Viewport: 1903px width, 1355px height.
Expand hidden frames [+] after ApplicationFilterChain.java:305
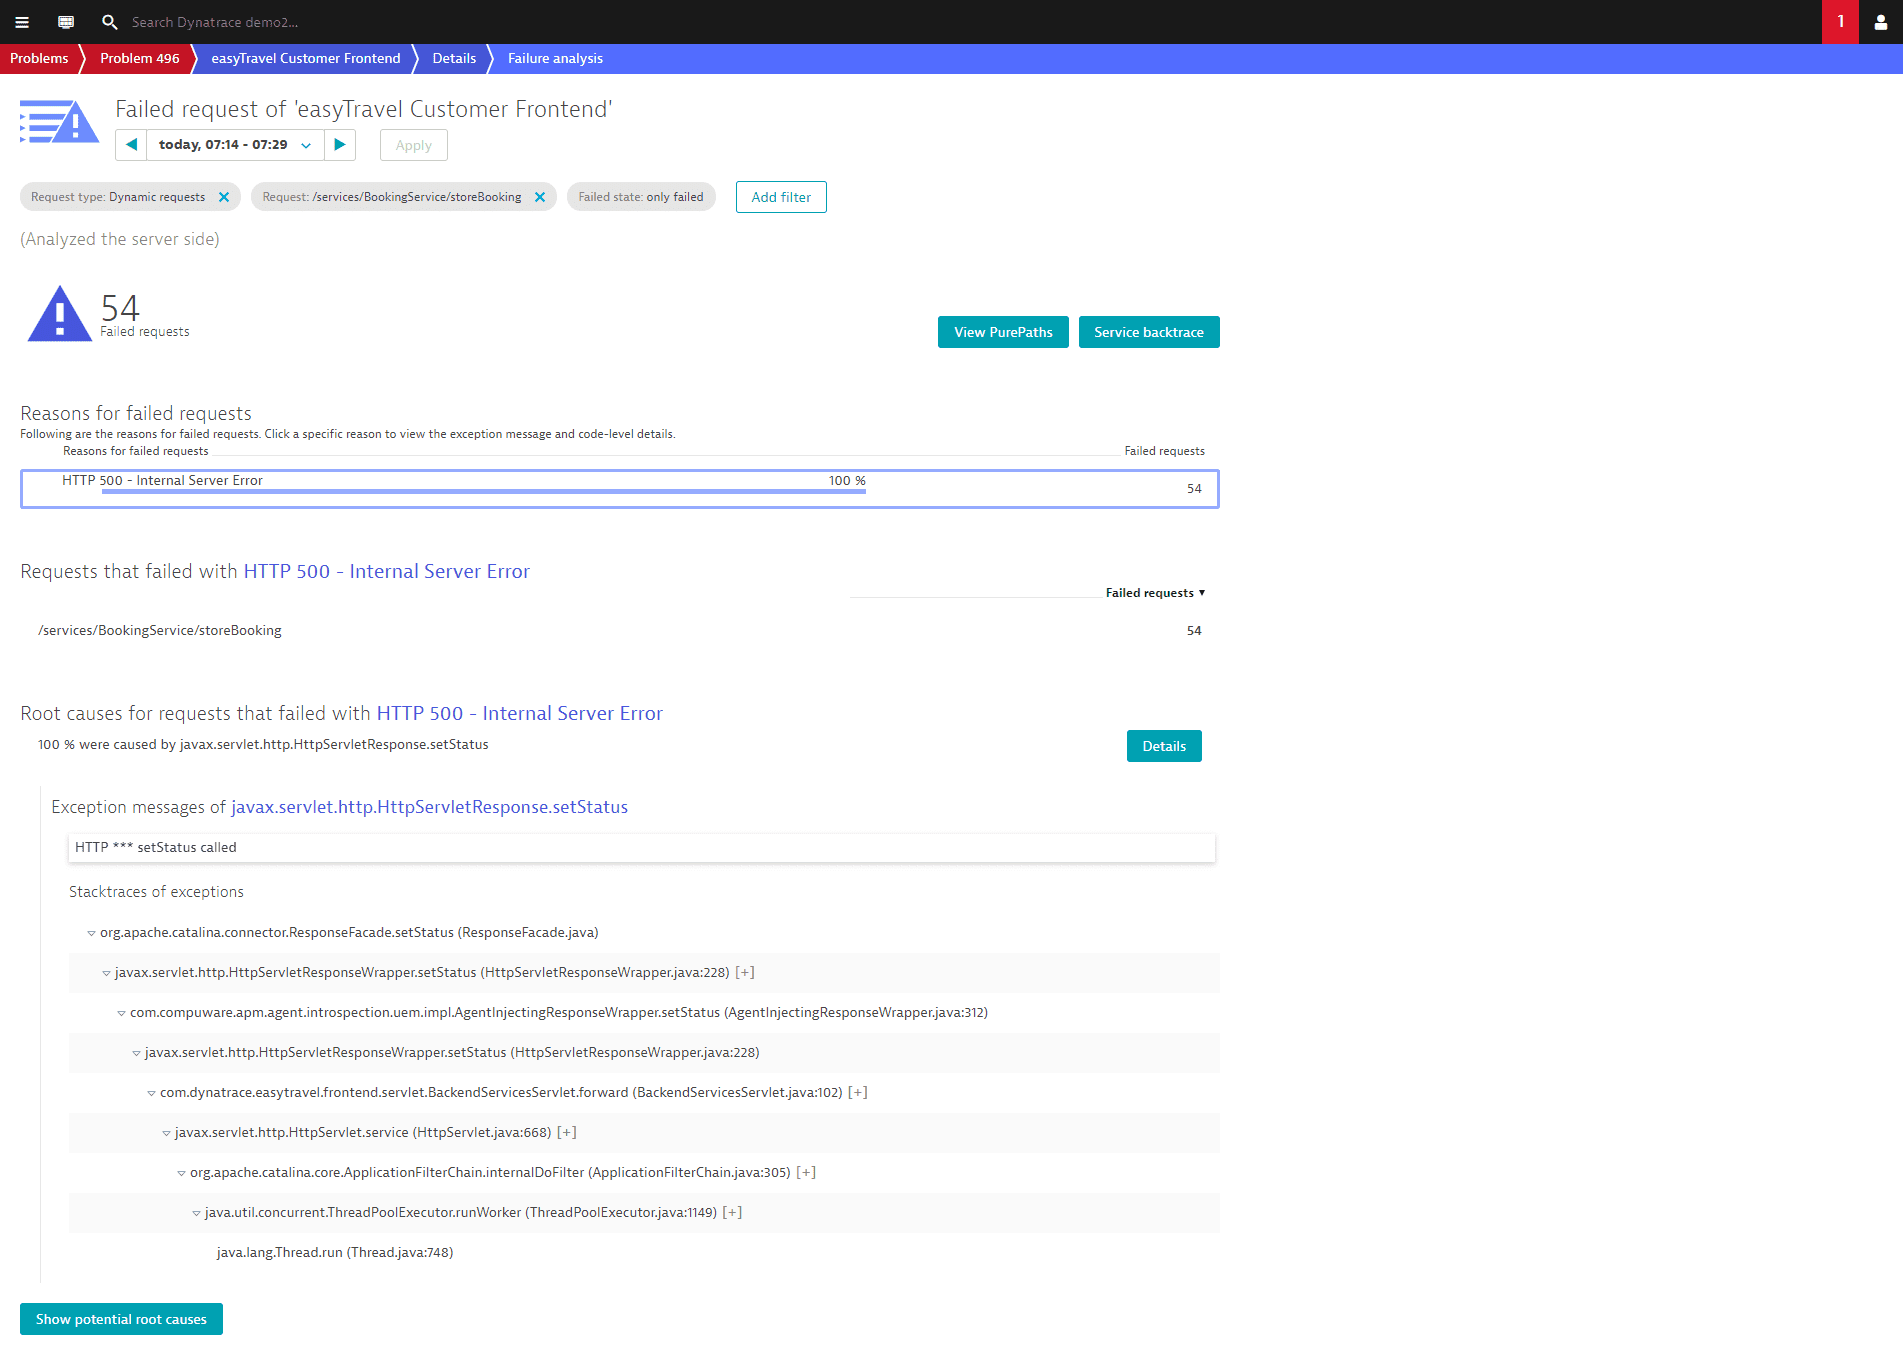[806, 1172]
